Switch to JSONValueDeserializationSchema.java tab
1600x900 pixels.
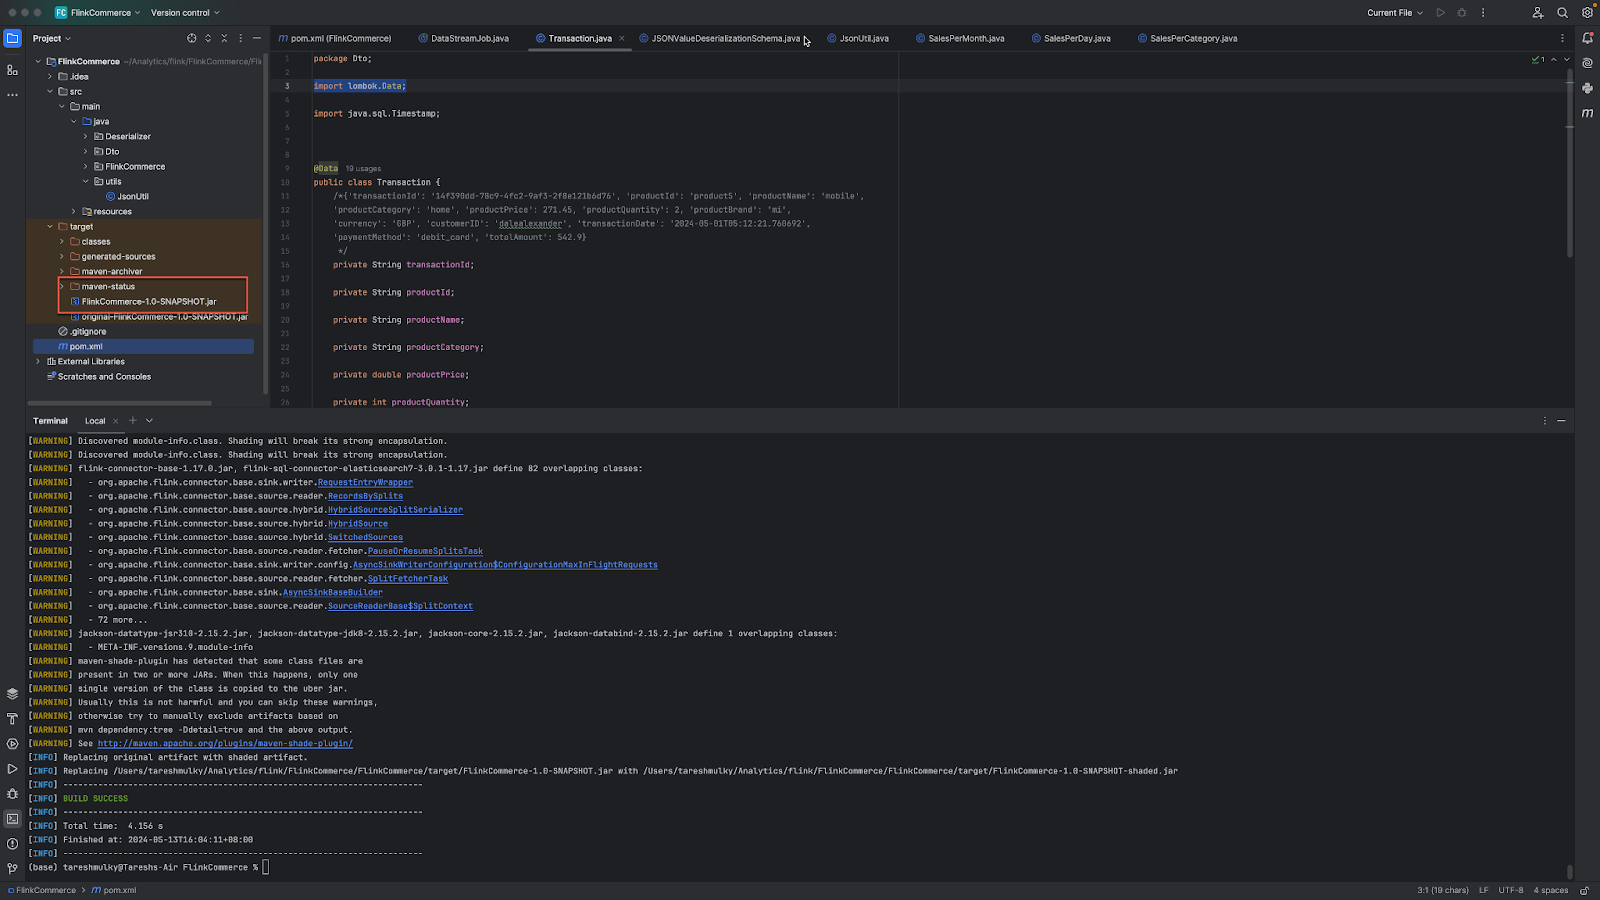click(x=719, y=38)
